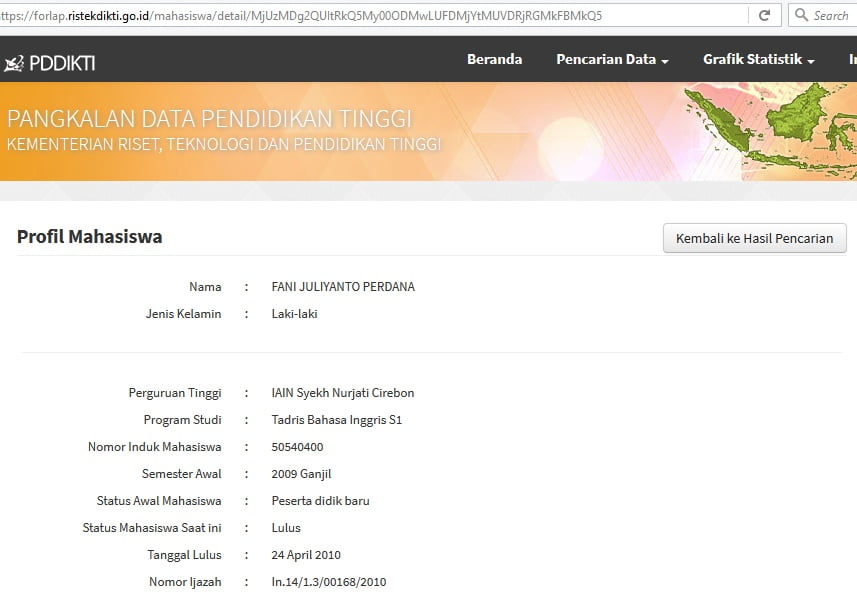Image resolution: width=857 pixels, height=603 pixels.
Task: Click the PDDIKTI brand text link
Action: (62, 63)
